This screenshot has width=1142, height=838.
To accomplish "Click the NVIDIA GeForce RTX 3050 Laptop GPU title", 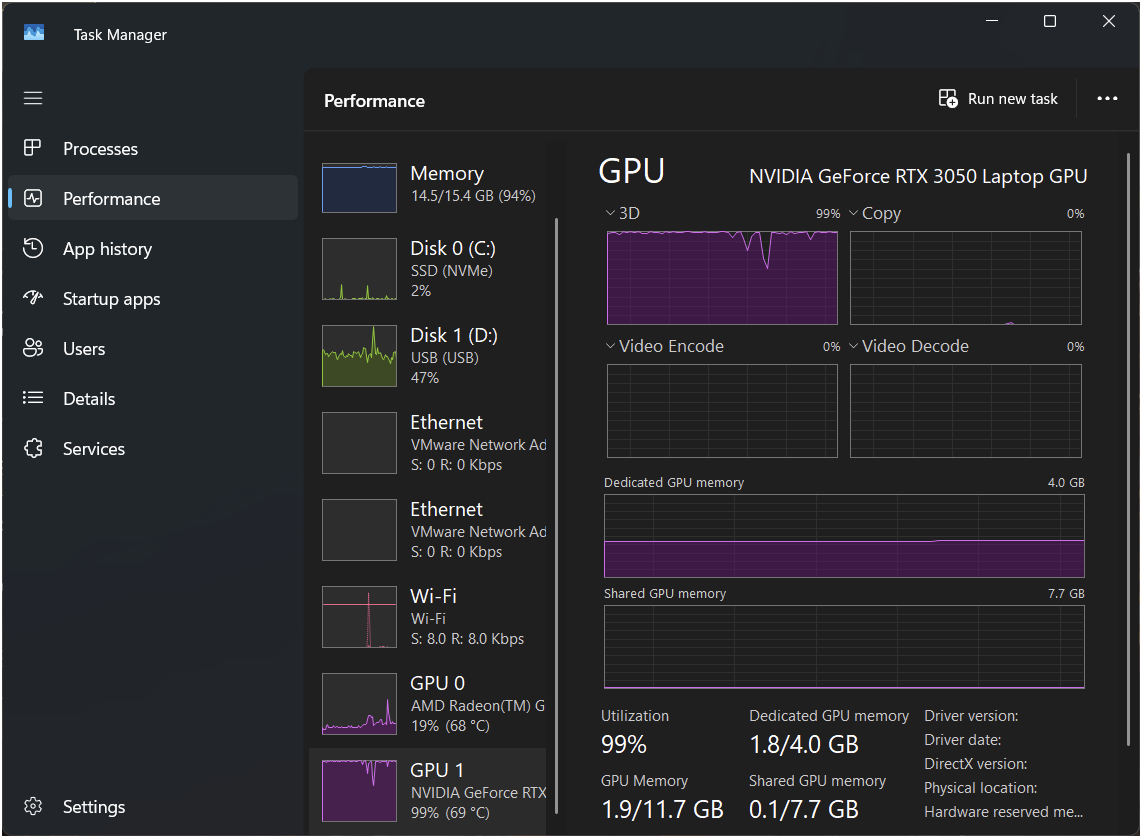I will click(x=918, y=176).
